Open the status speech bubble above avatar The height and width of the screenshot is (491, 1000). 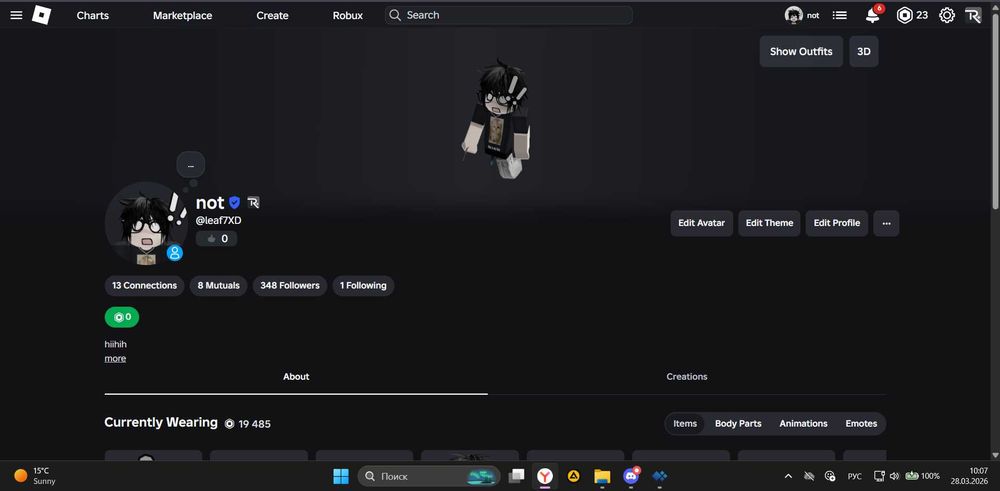tap(191, 166)
